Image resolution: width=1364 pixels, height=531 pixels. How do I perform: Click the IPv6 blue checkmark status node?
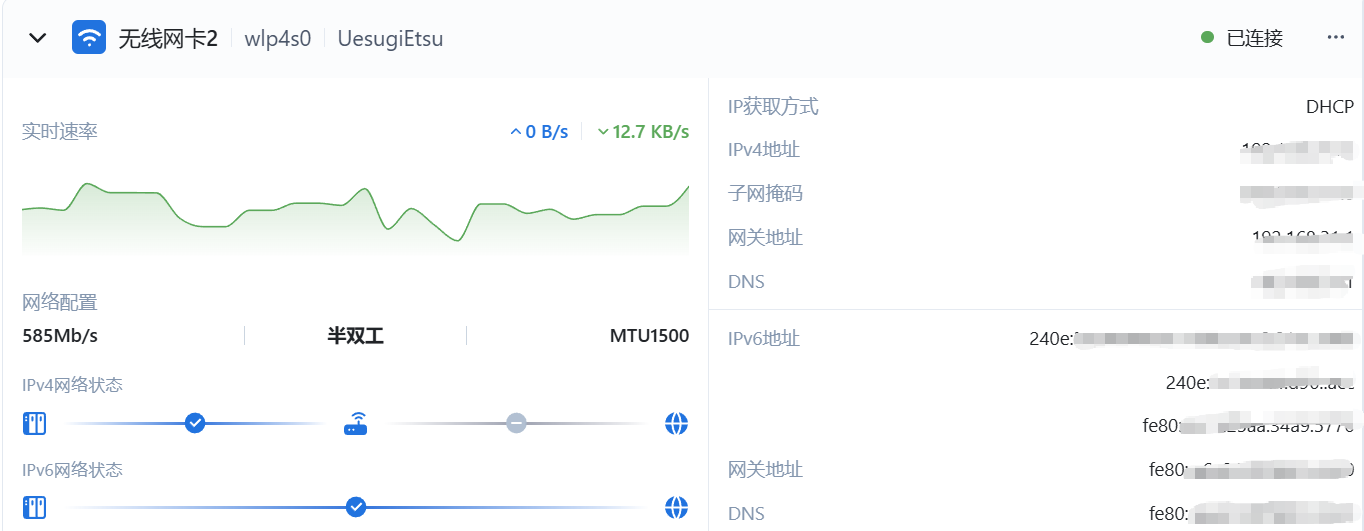[x=356, y=507]
